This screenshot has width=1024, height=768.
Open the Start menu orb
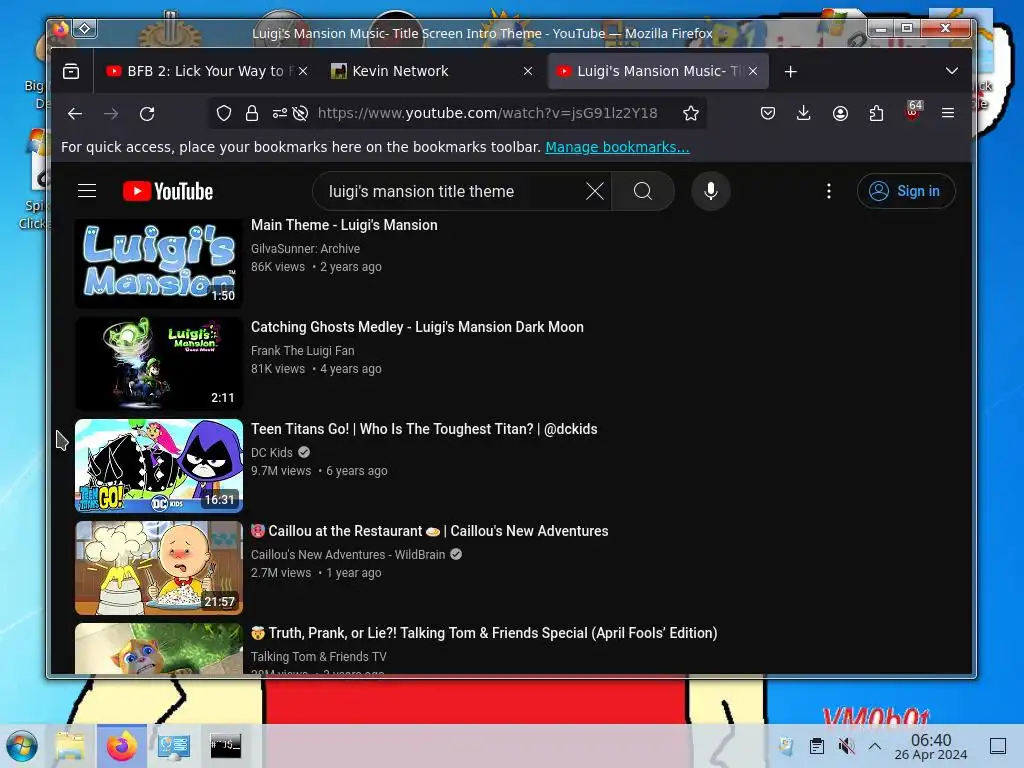[x=22, y=746]
